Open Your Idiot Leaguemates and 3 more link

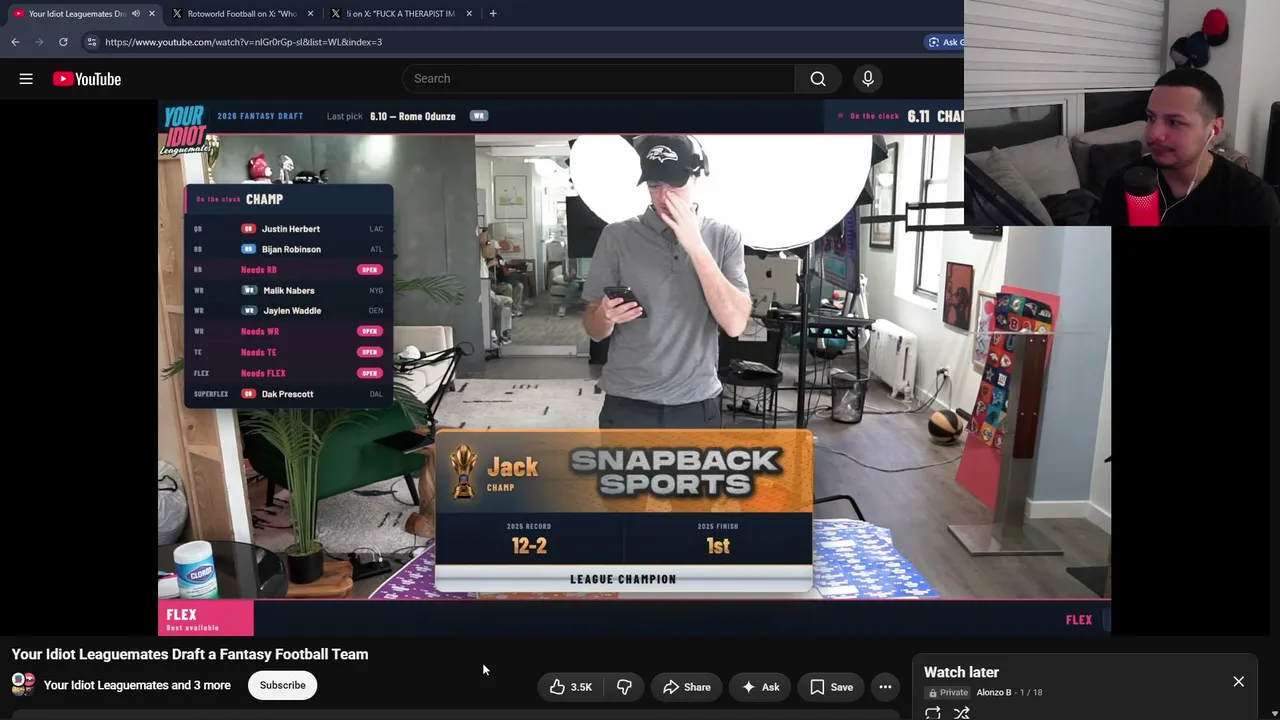137,686
